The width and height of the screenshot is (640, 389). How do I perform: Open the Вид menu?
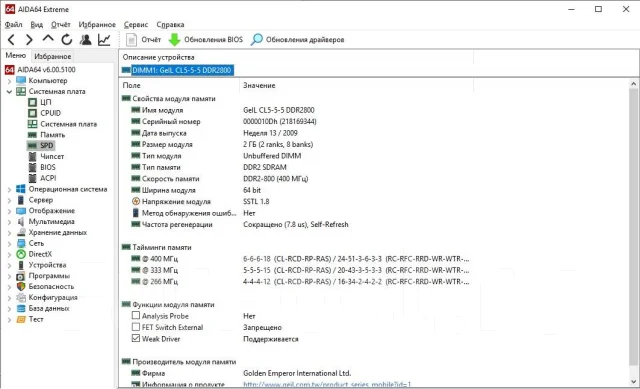click(37, 24)
